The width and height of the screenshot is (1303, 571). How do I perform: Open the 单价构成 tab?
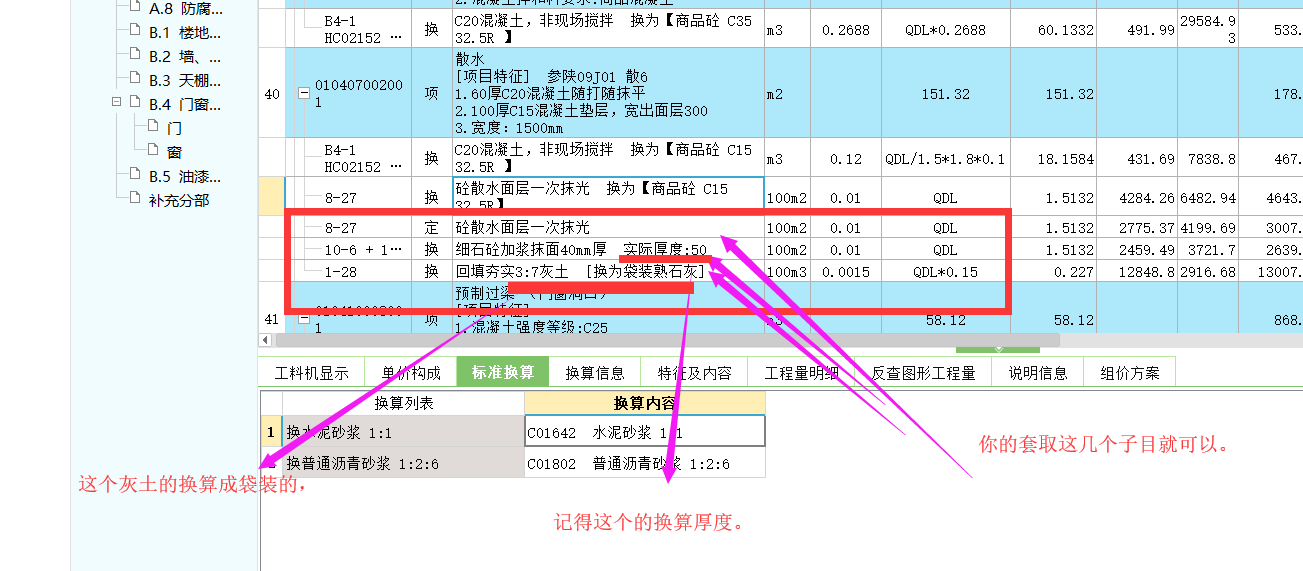[x=411, y=373]
